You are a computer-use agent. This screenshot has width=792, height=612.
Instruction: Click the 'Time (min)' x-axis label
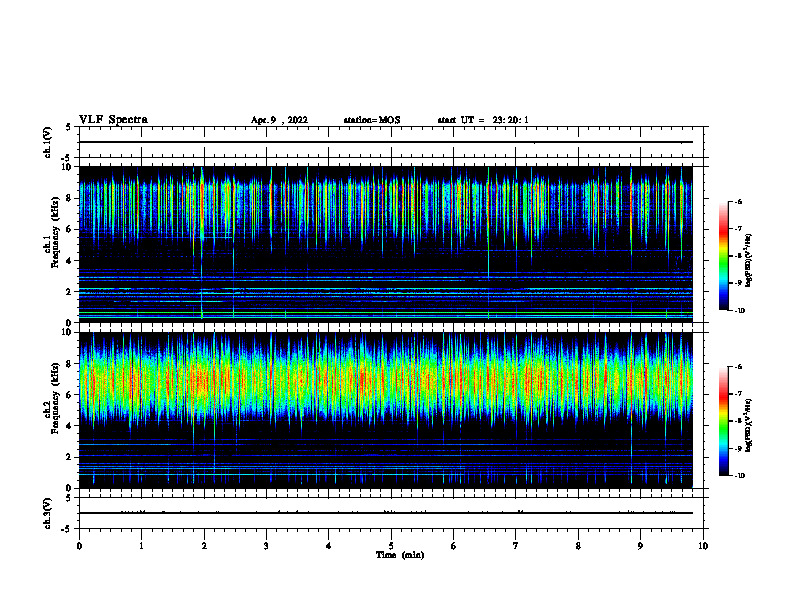400,555
